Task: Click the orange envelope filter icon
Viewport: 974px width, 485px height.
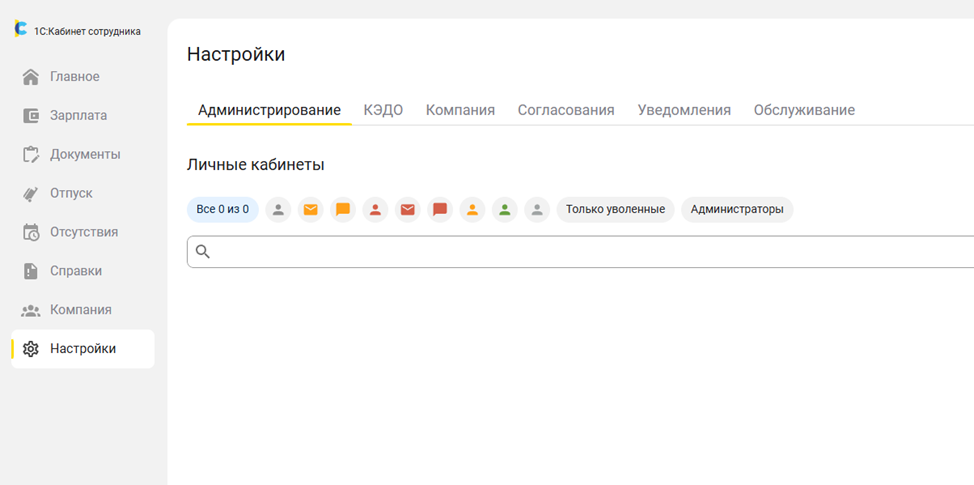Action: tap(311, 210)
